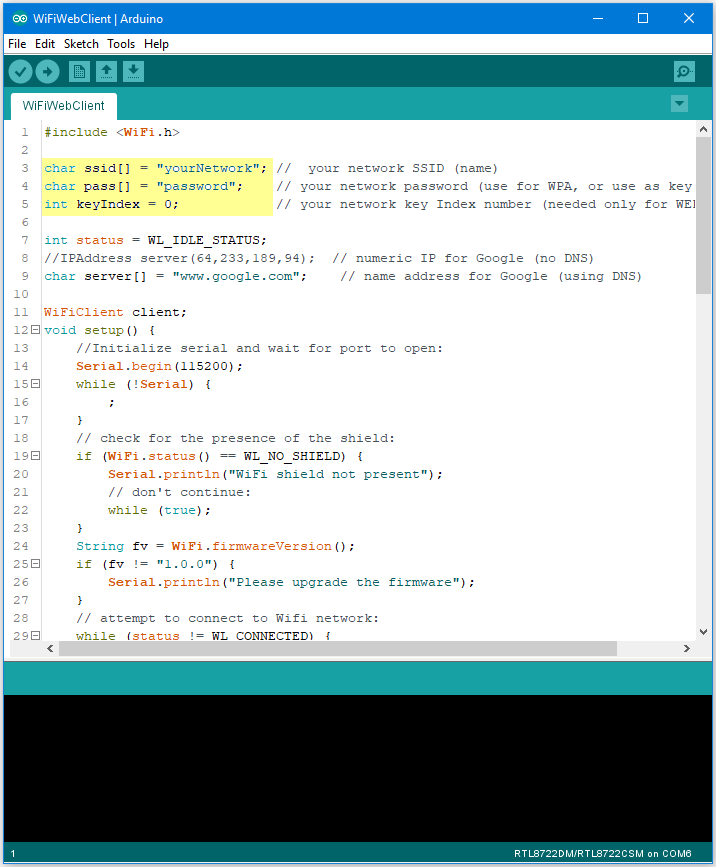This screenshot has height=867, width=716.
Task: Select the WiFiWebClient sketch tab
Action: 64,106
